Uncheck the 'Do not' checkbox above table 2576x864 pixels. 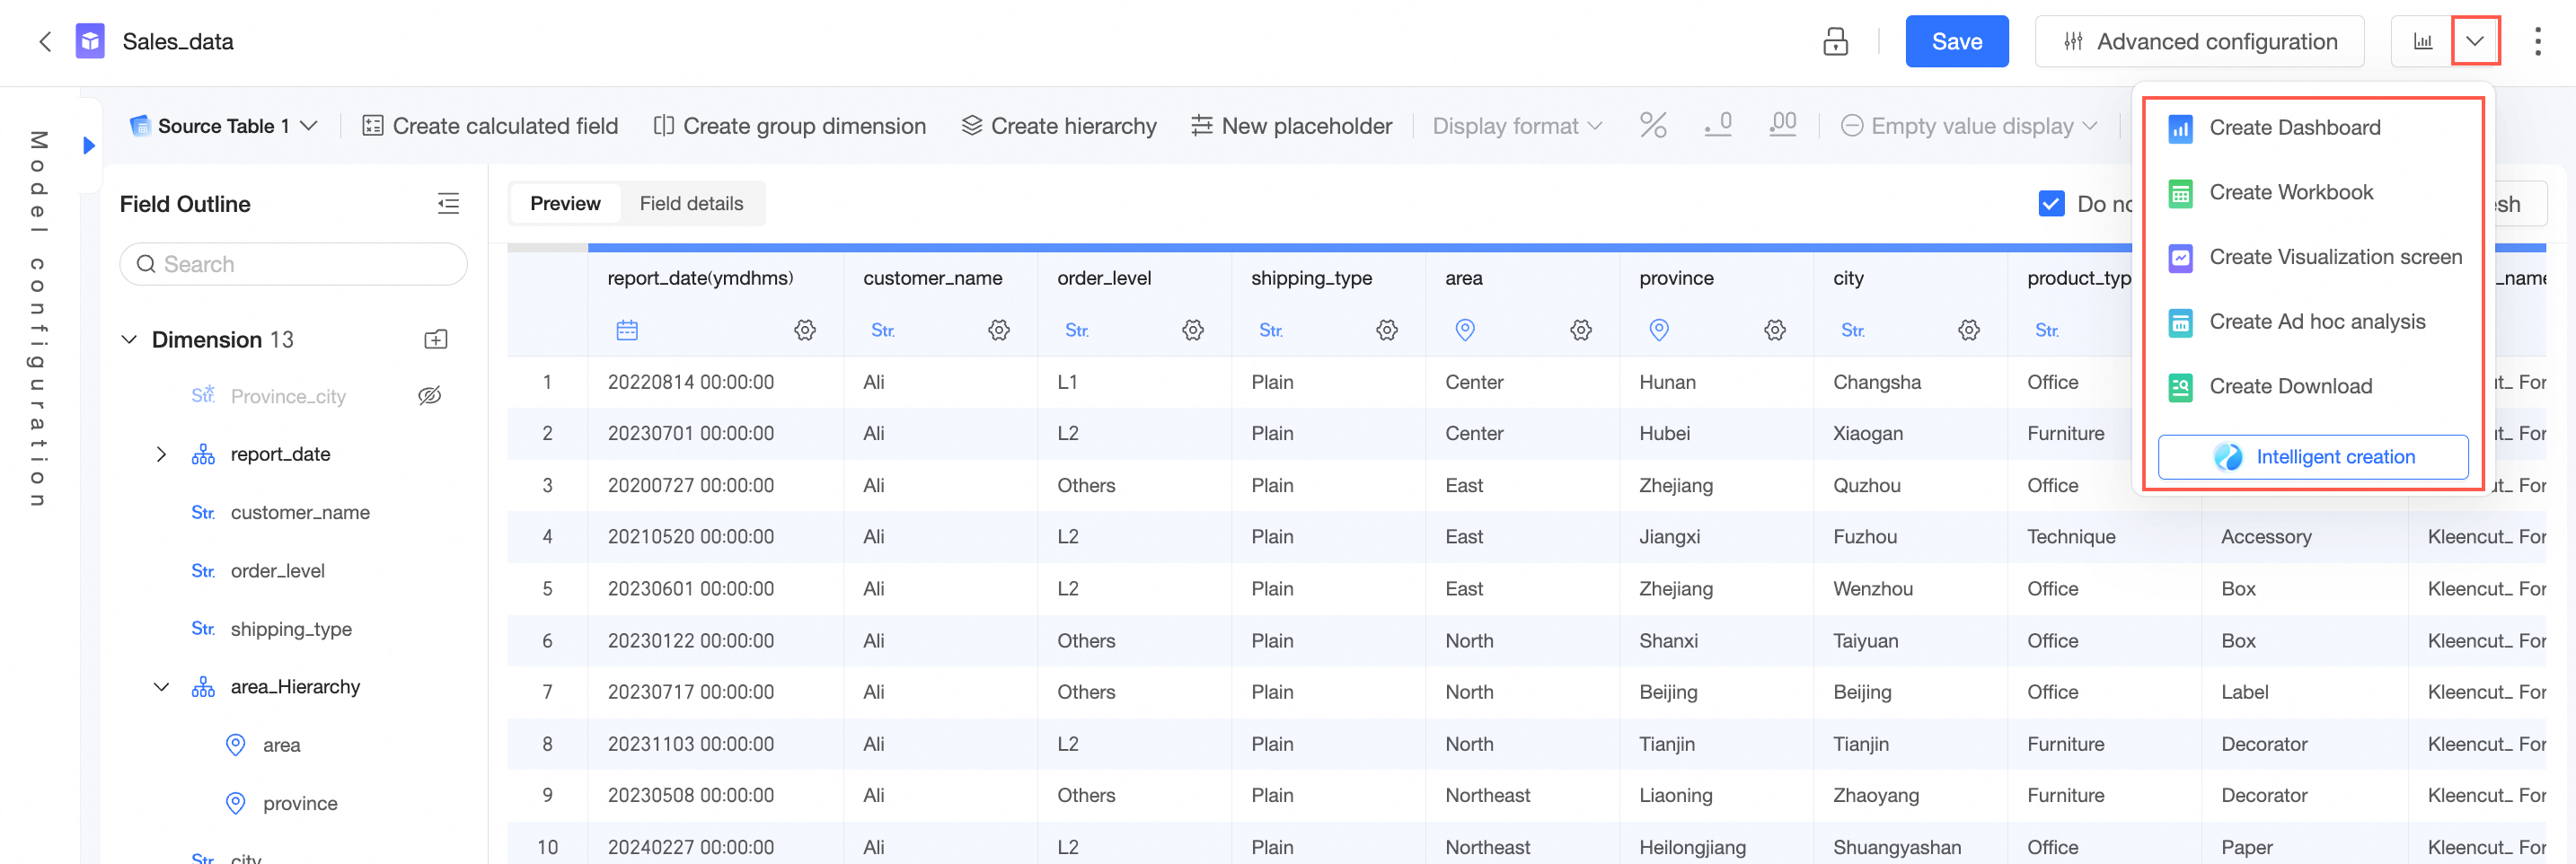2050,204
